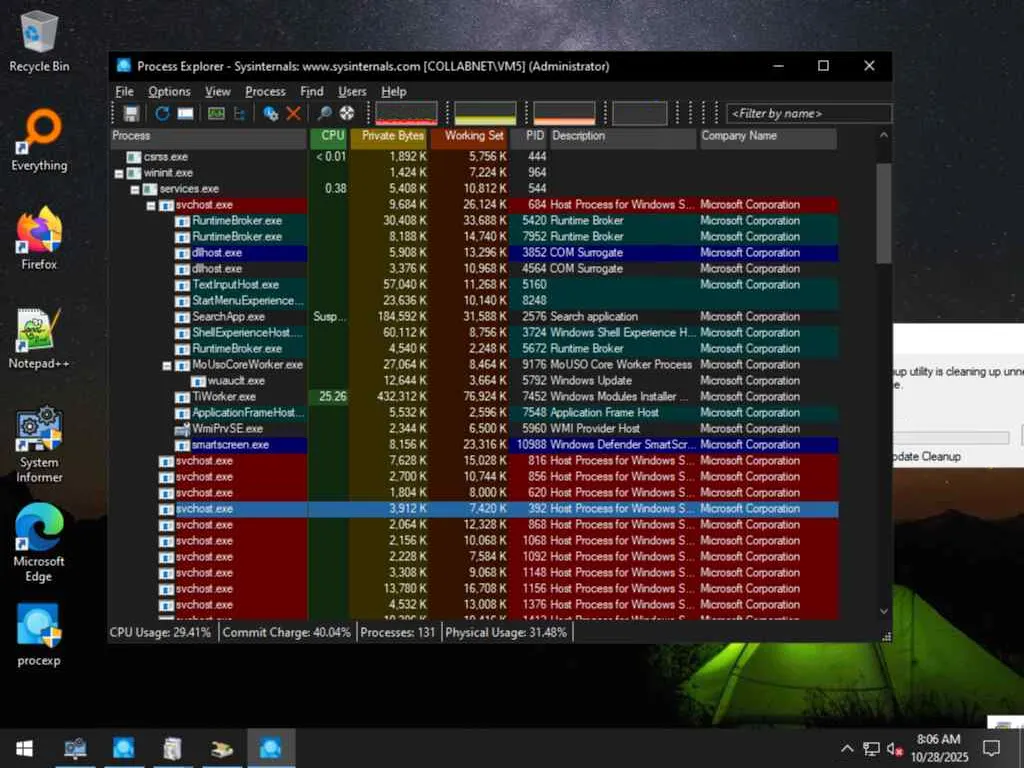The width and height of the screenshot is (1024, 768).
Task: Select the dllhost.exe row with PID 3852
Action: point(474,253)
